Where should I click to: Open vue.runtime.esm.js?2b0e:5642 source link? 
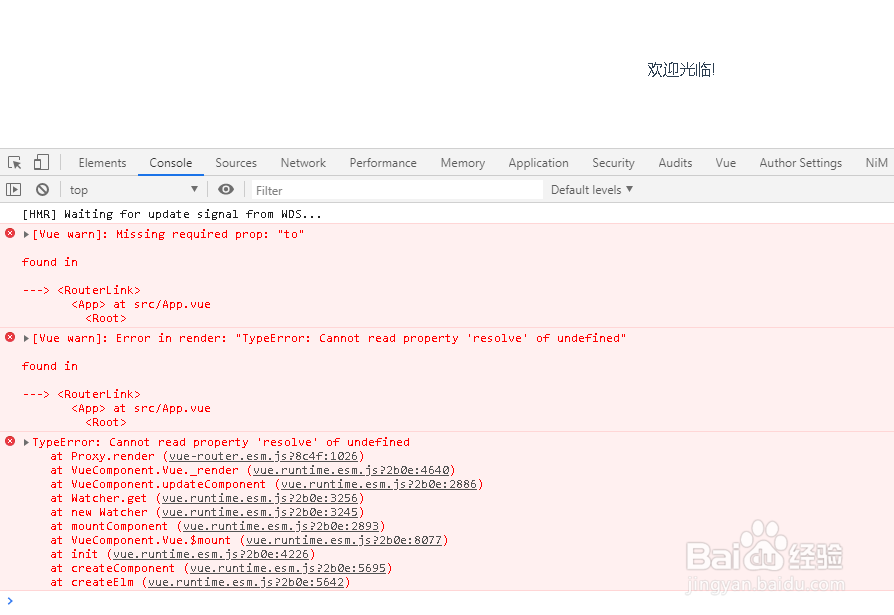246,583
